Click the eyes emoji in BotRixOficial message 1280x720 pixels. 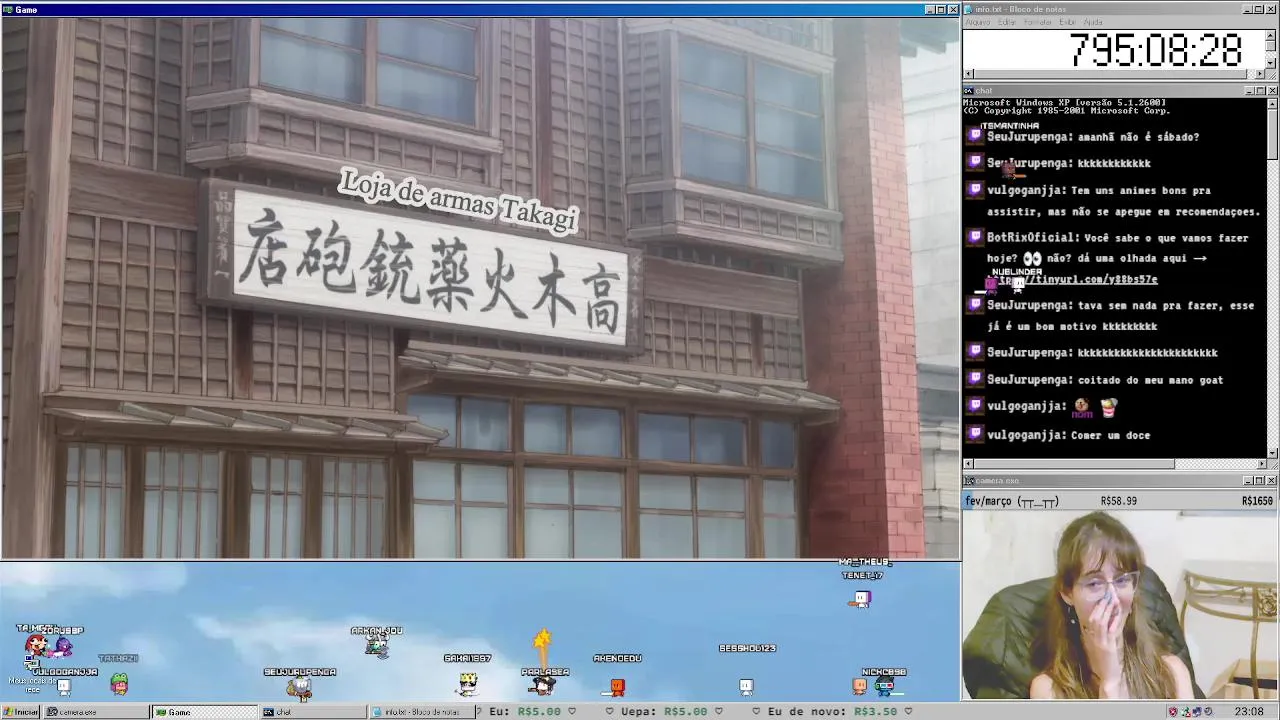coord(1032,258)
